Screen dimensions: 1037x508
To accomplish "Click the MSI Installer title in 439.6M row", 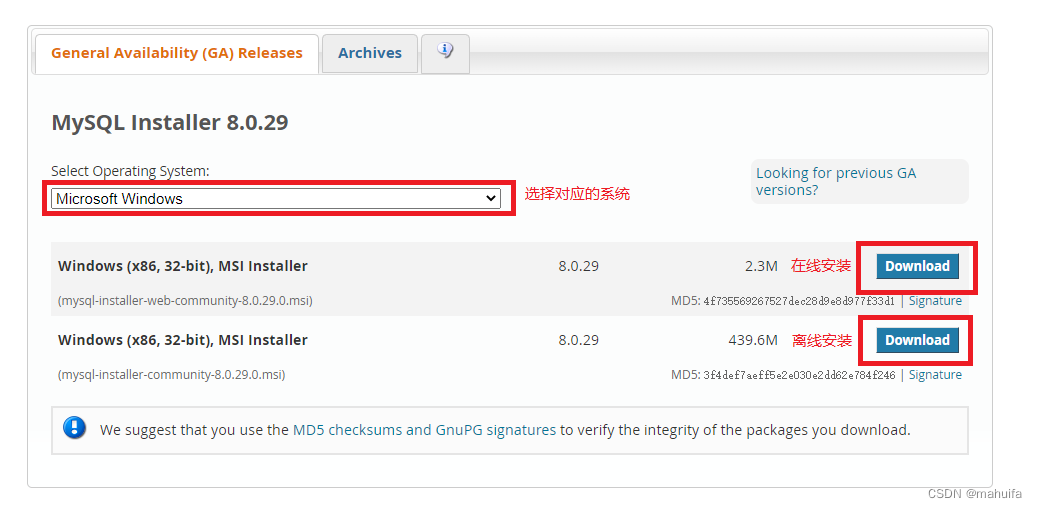I will tap(183, 341).
